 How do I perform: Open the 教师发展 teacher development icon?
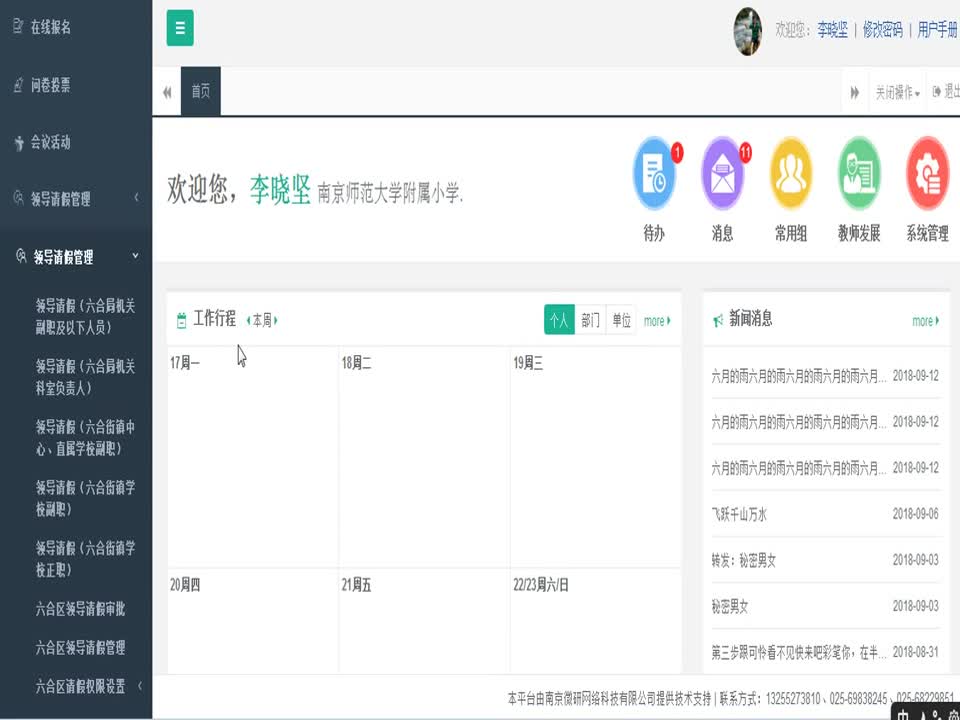pyautogui.click(x=858, y=175)
